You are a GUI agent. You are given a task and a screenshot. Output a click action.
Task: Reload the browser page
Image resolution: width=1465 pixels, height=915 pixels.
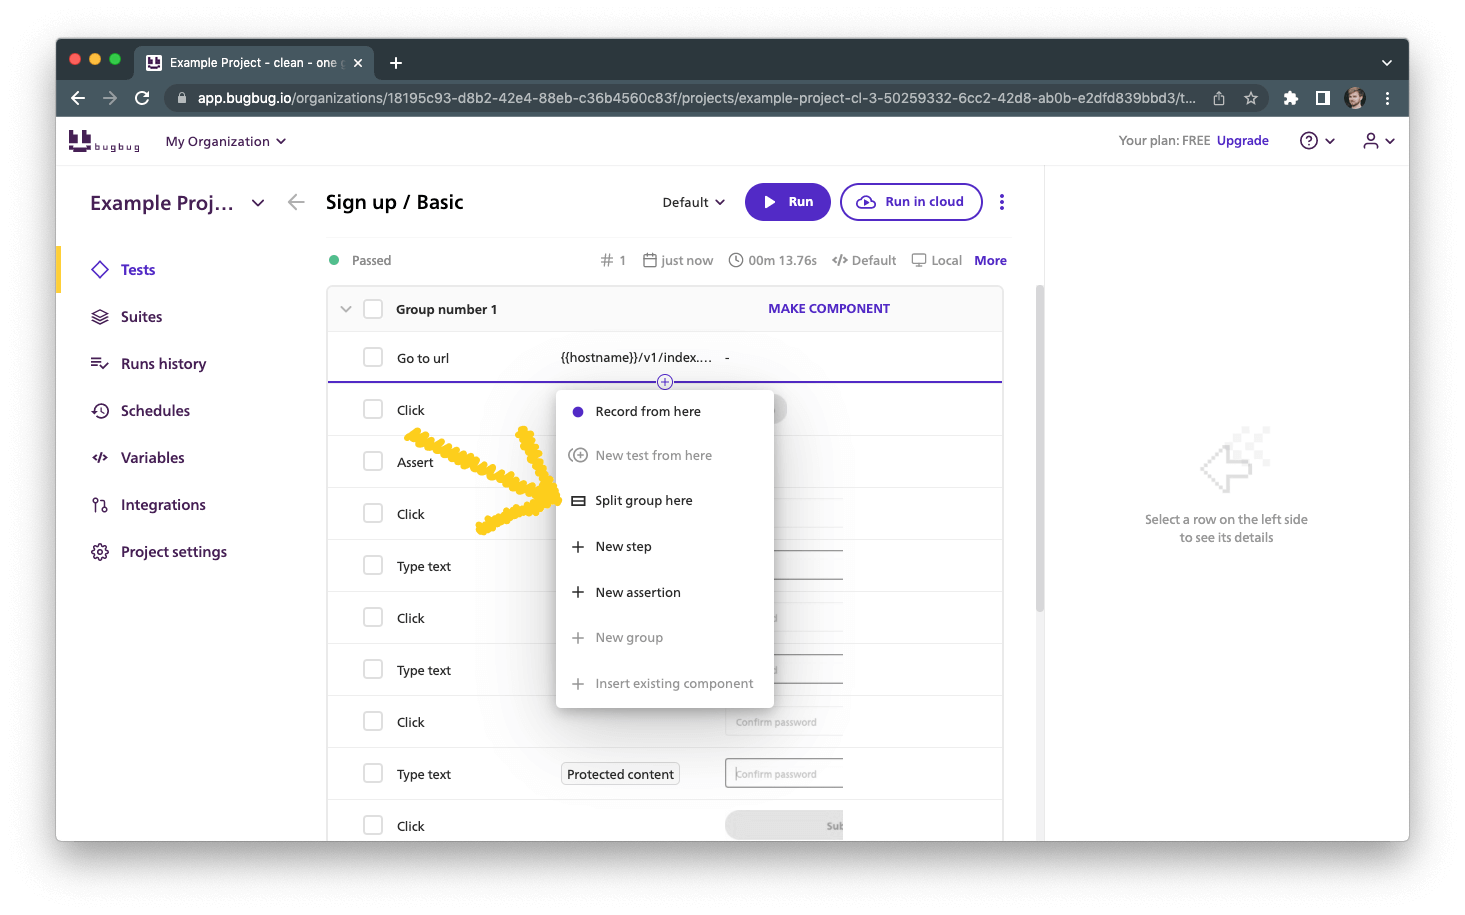click(x=142, y=98)
